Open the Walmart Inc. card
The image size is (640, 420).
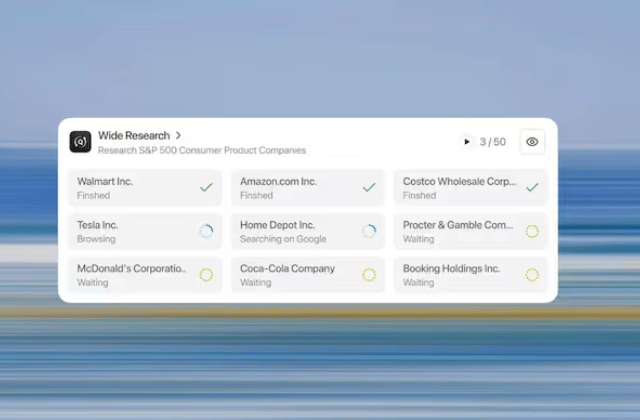(x=145, y=188)
